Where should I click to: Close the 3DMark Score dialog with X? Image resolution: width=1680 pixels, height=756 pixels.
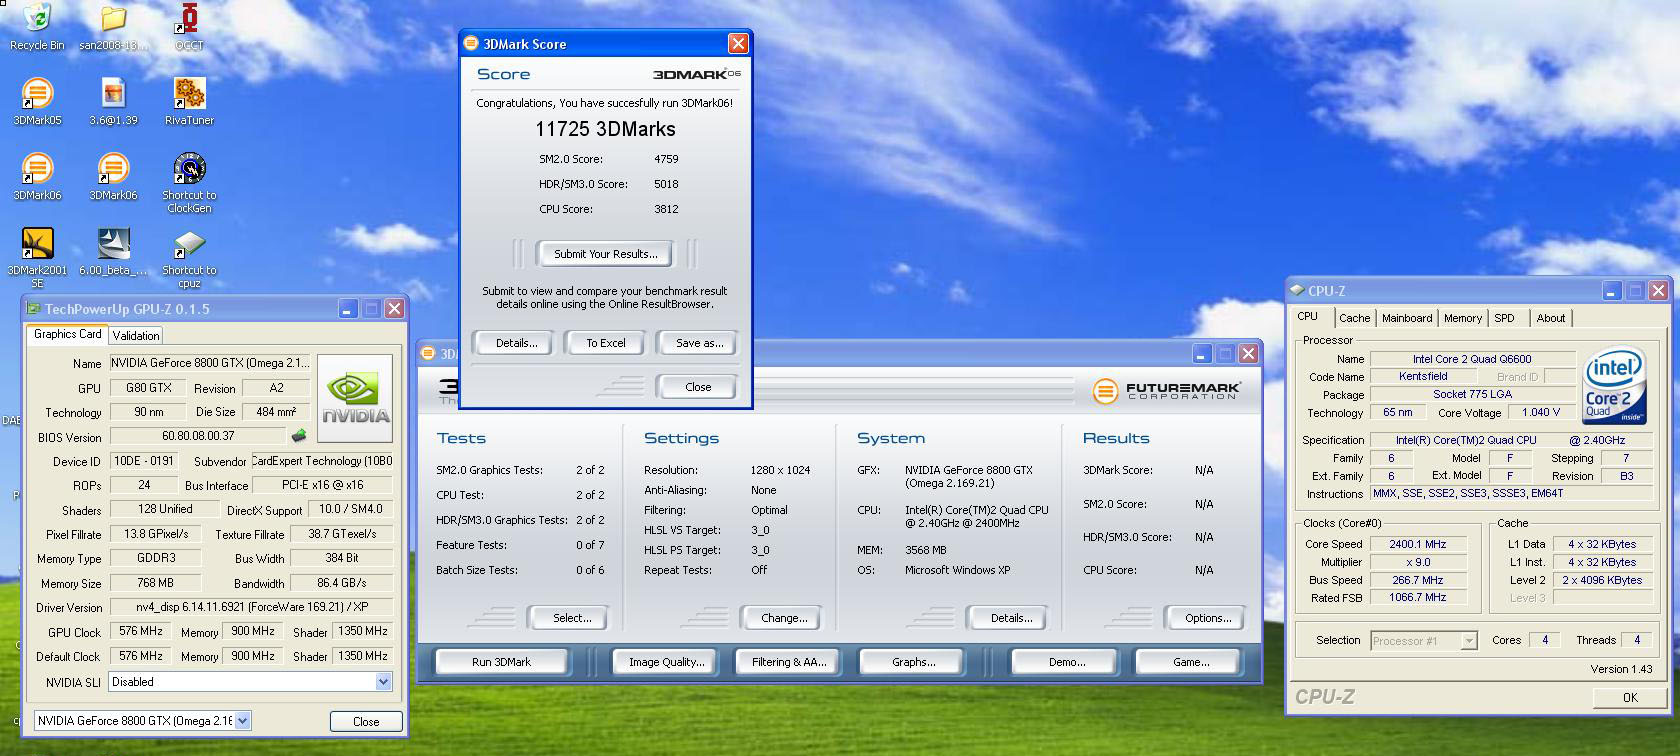click(x=738, y=44)
